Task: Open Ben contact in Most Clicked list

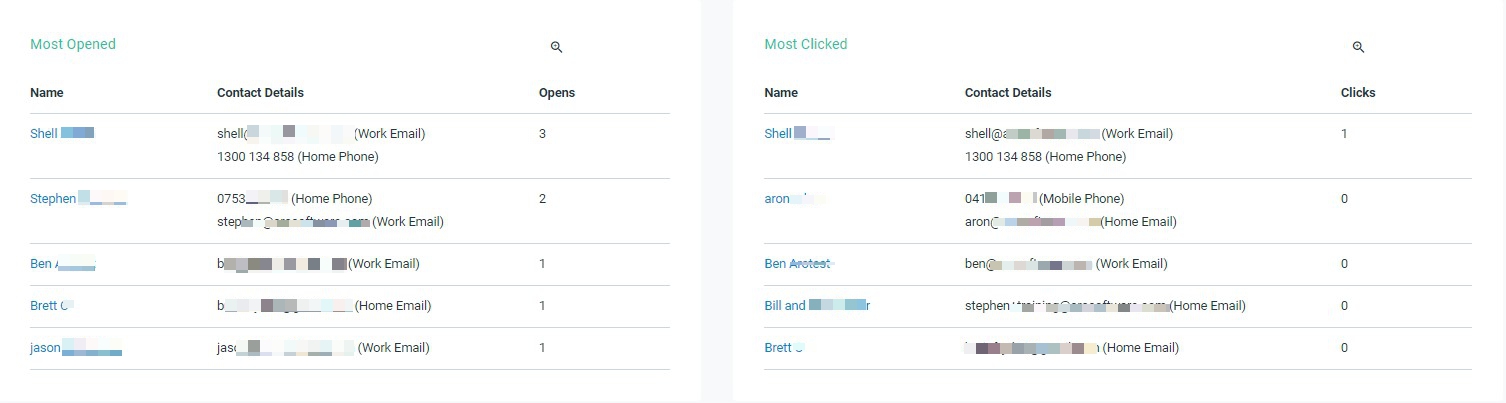Action: [798, 264]
